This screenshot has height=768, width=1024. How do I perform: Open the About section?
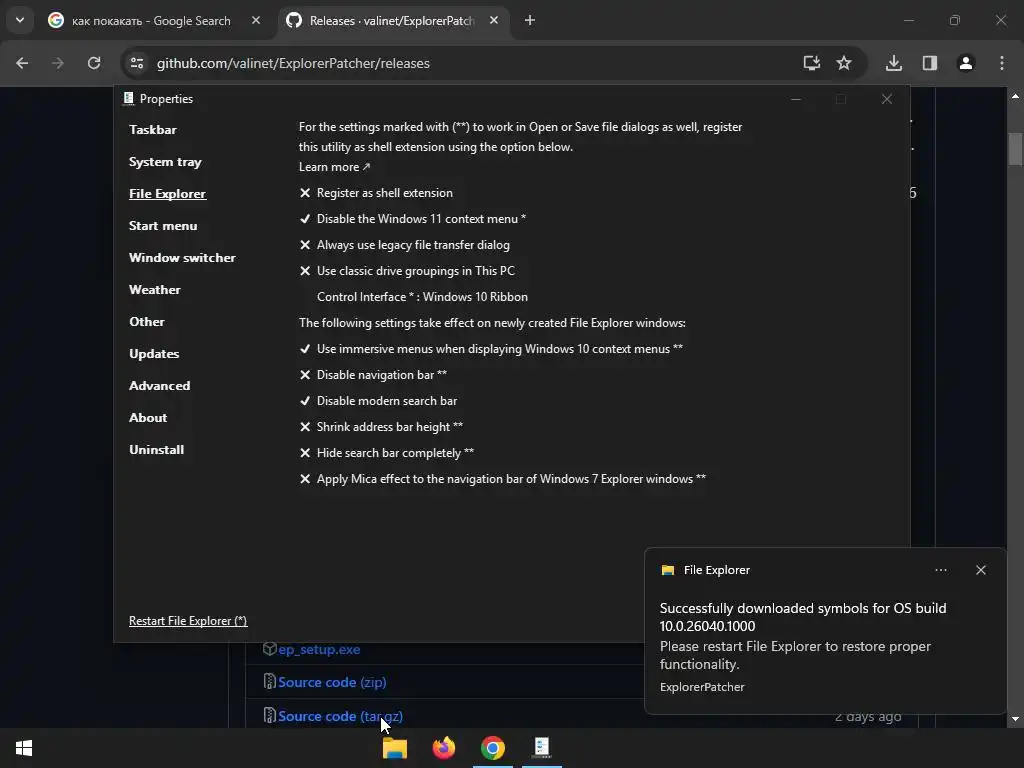148,417
